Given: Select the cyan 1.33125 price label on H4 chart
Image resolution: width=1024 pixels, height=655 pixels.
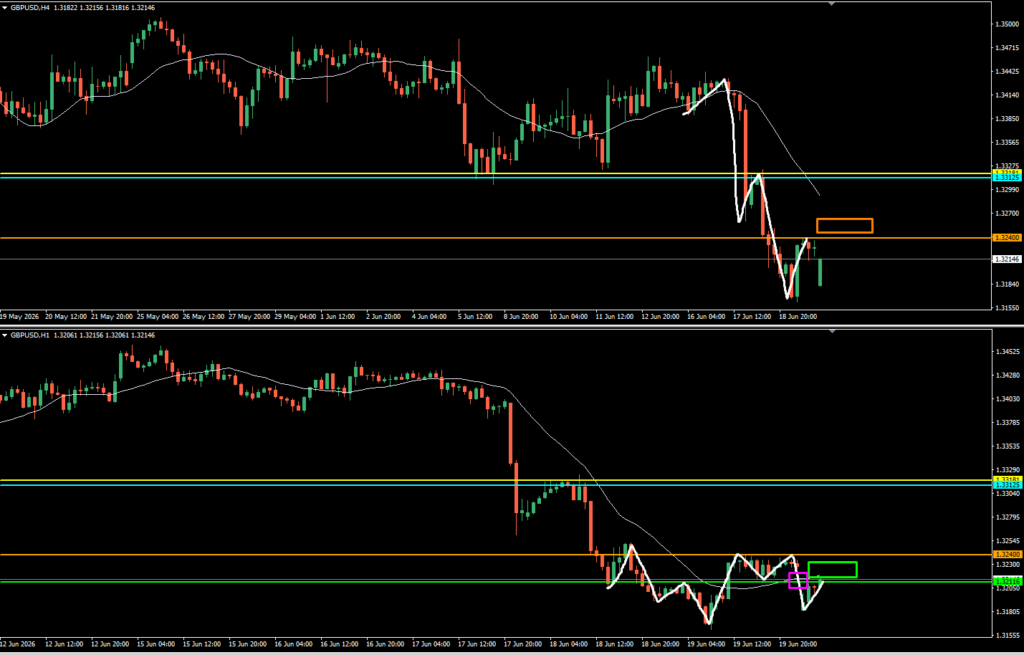Looking at the screenshot, I should click(1006, 178).
